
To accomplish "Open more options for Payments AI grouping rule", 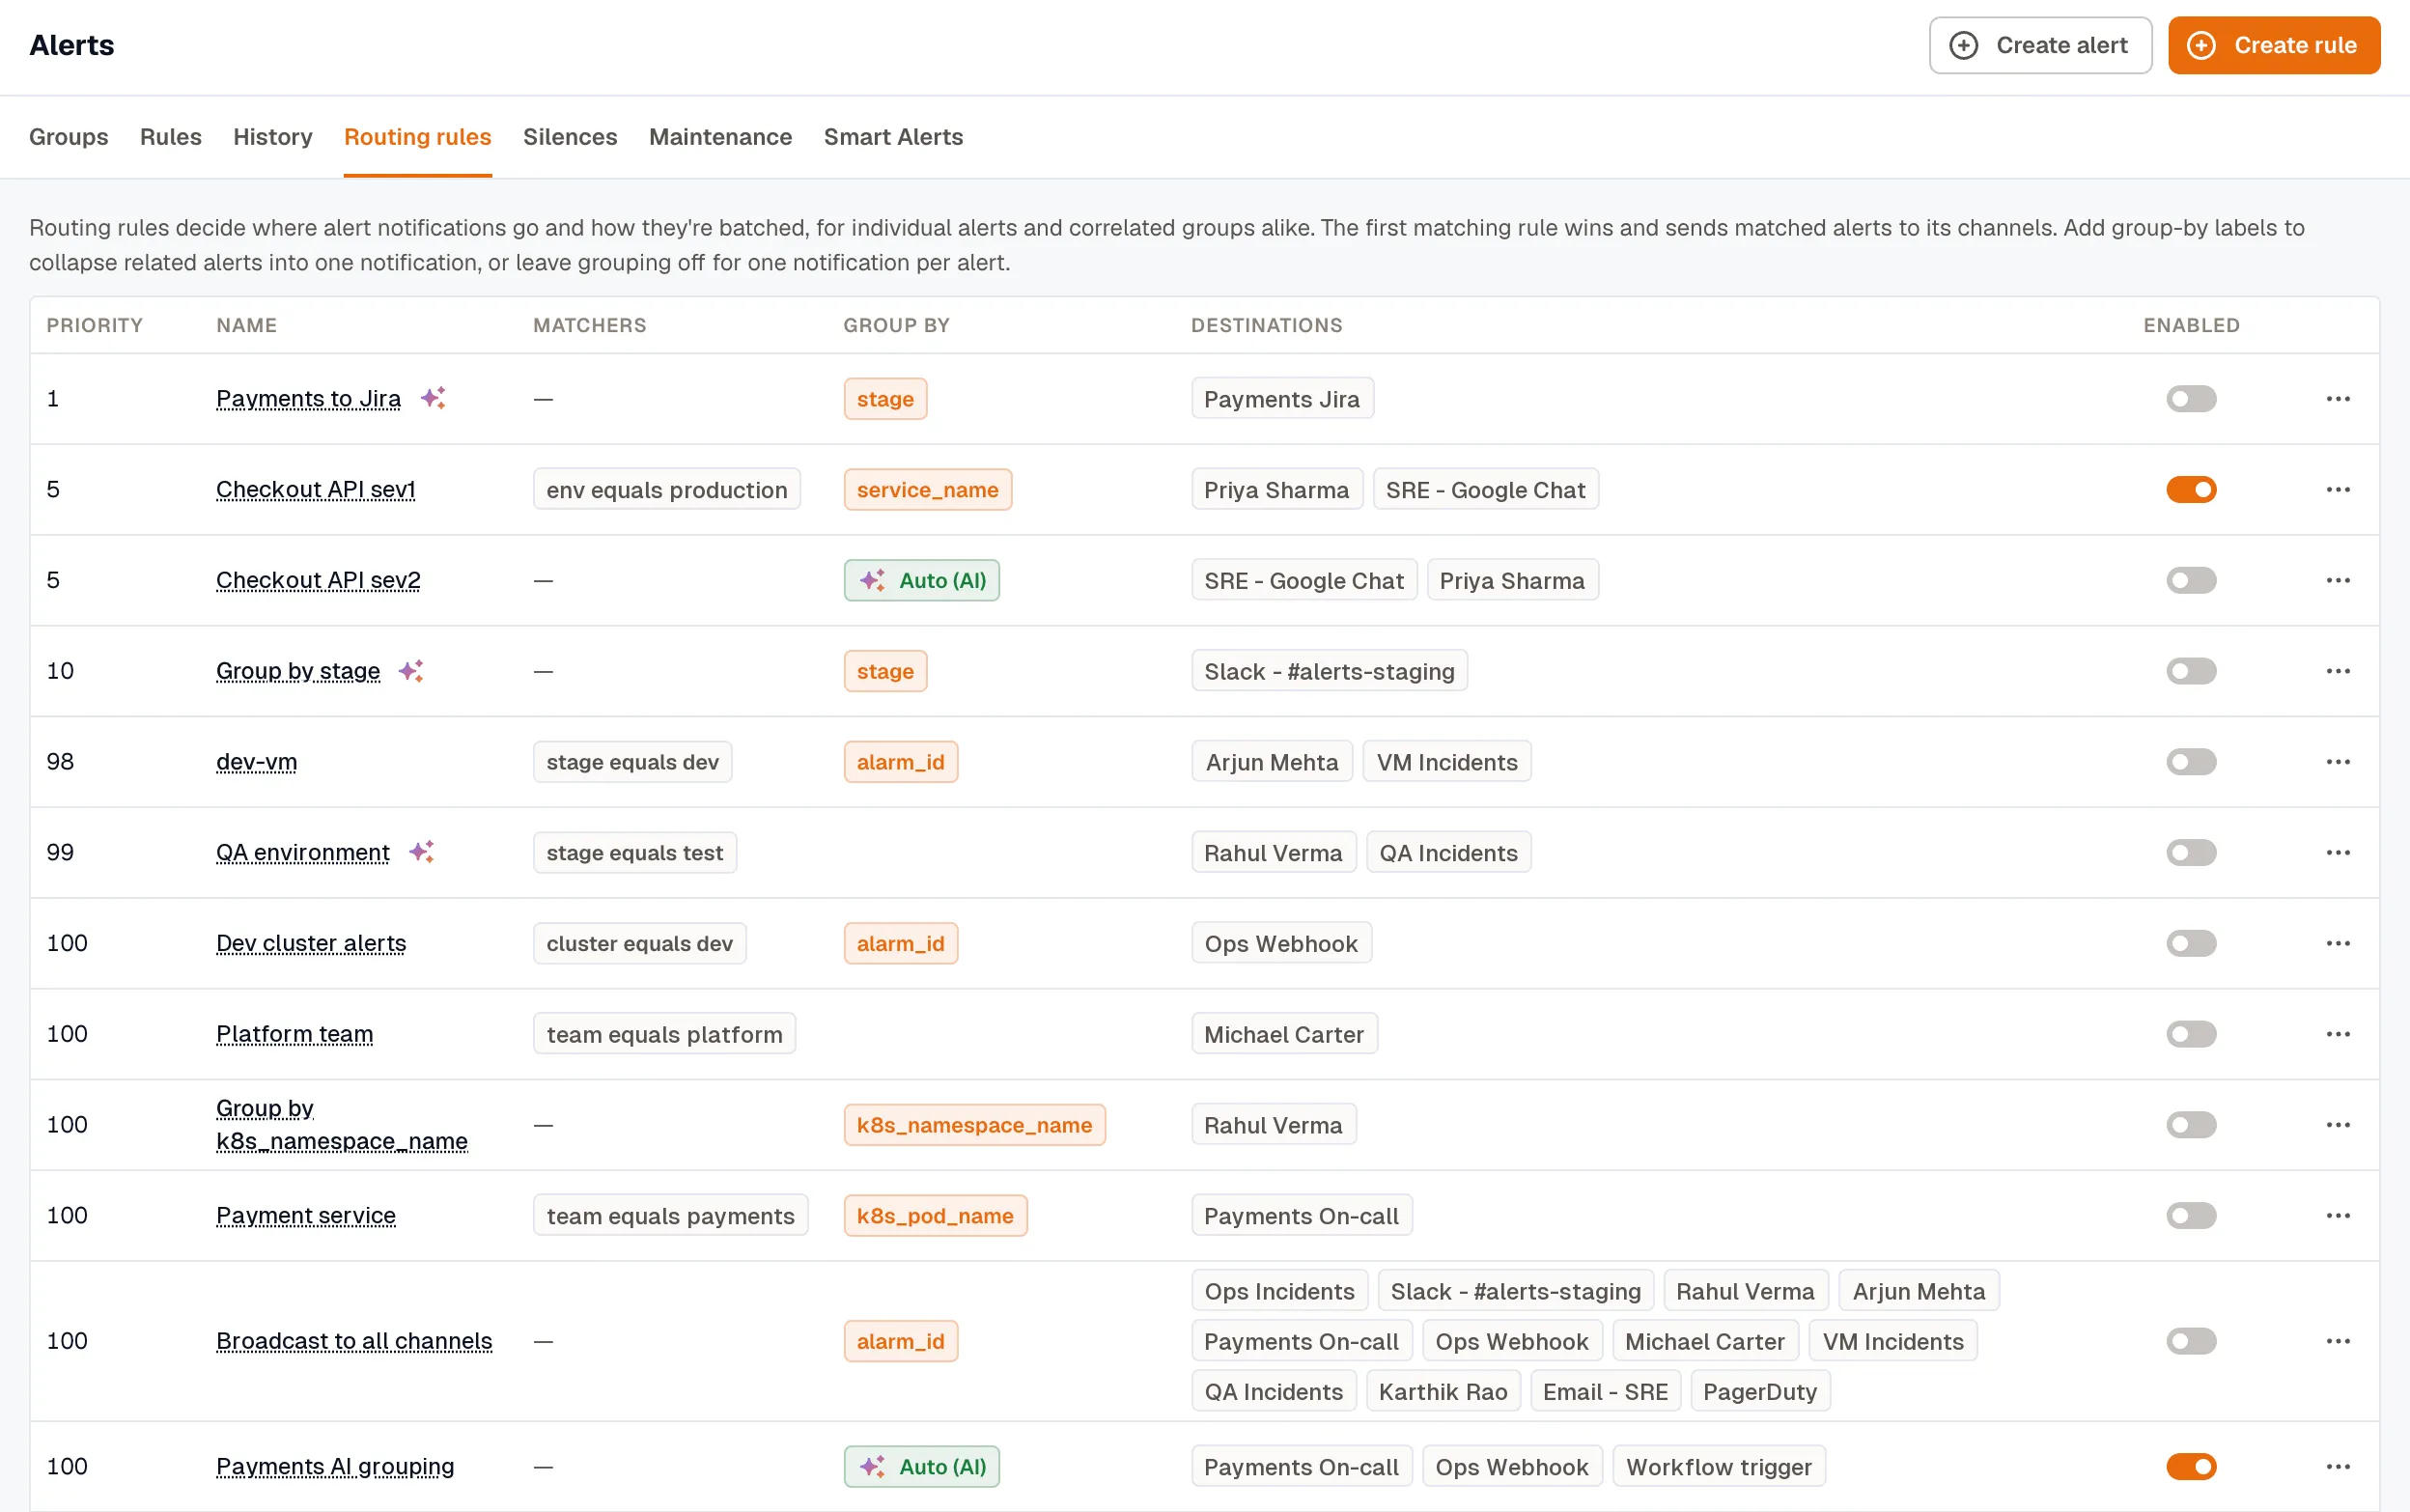I will coord(2337,1467).
